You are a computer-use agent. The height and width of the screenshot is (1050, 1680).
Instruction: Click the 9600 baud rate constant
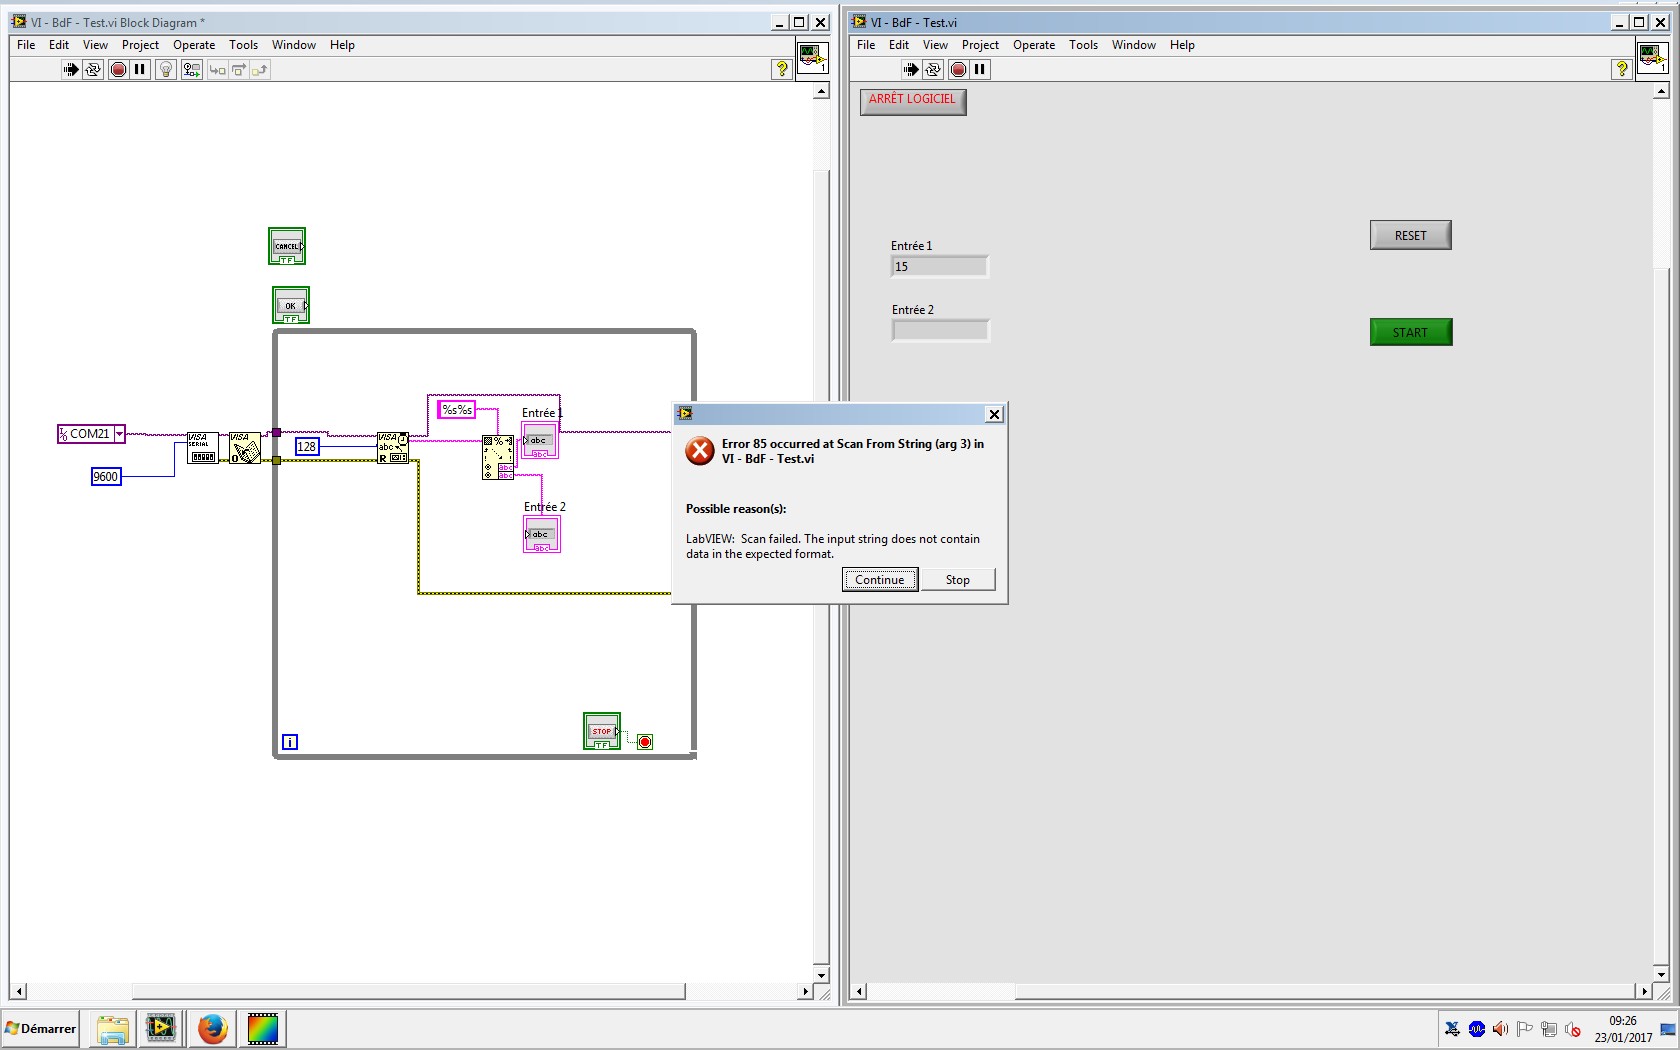pyautogui.click(x=106, y=477)
